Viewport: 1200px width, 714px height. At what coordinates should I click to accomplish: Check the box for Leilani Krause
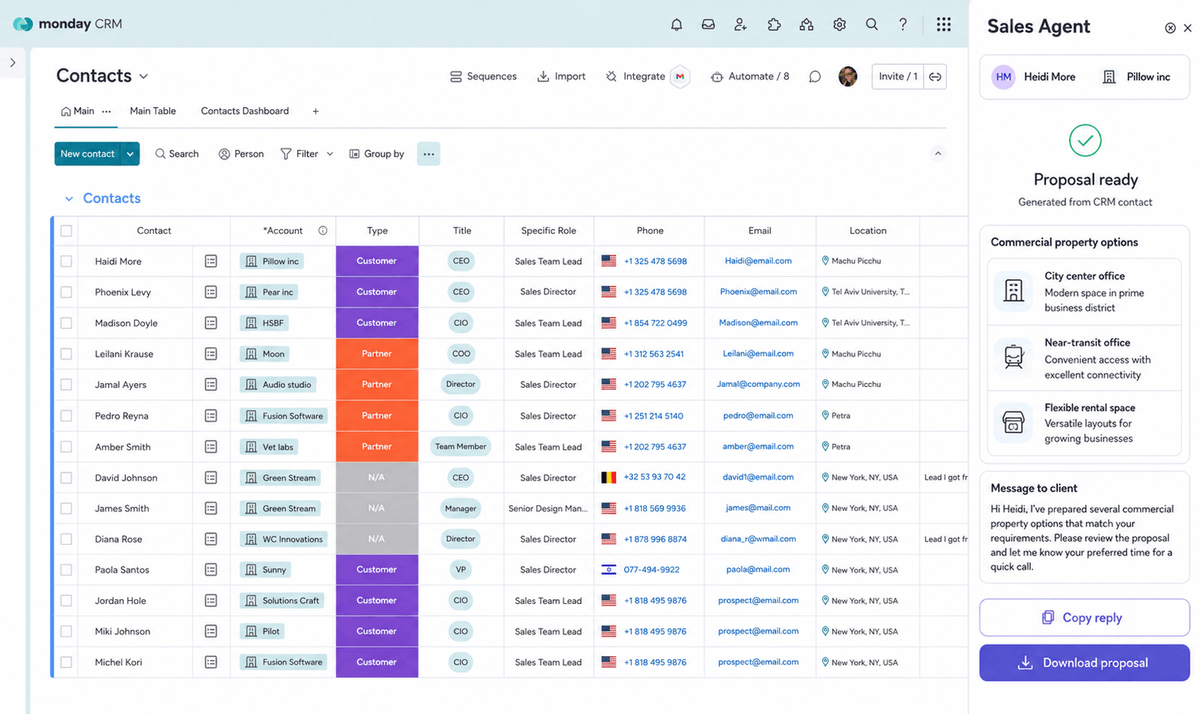tap(66, 354)
